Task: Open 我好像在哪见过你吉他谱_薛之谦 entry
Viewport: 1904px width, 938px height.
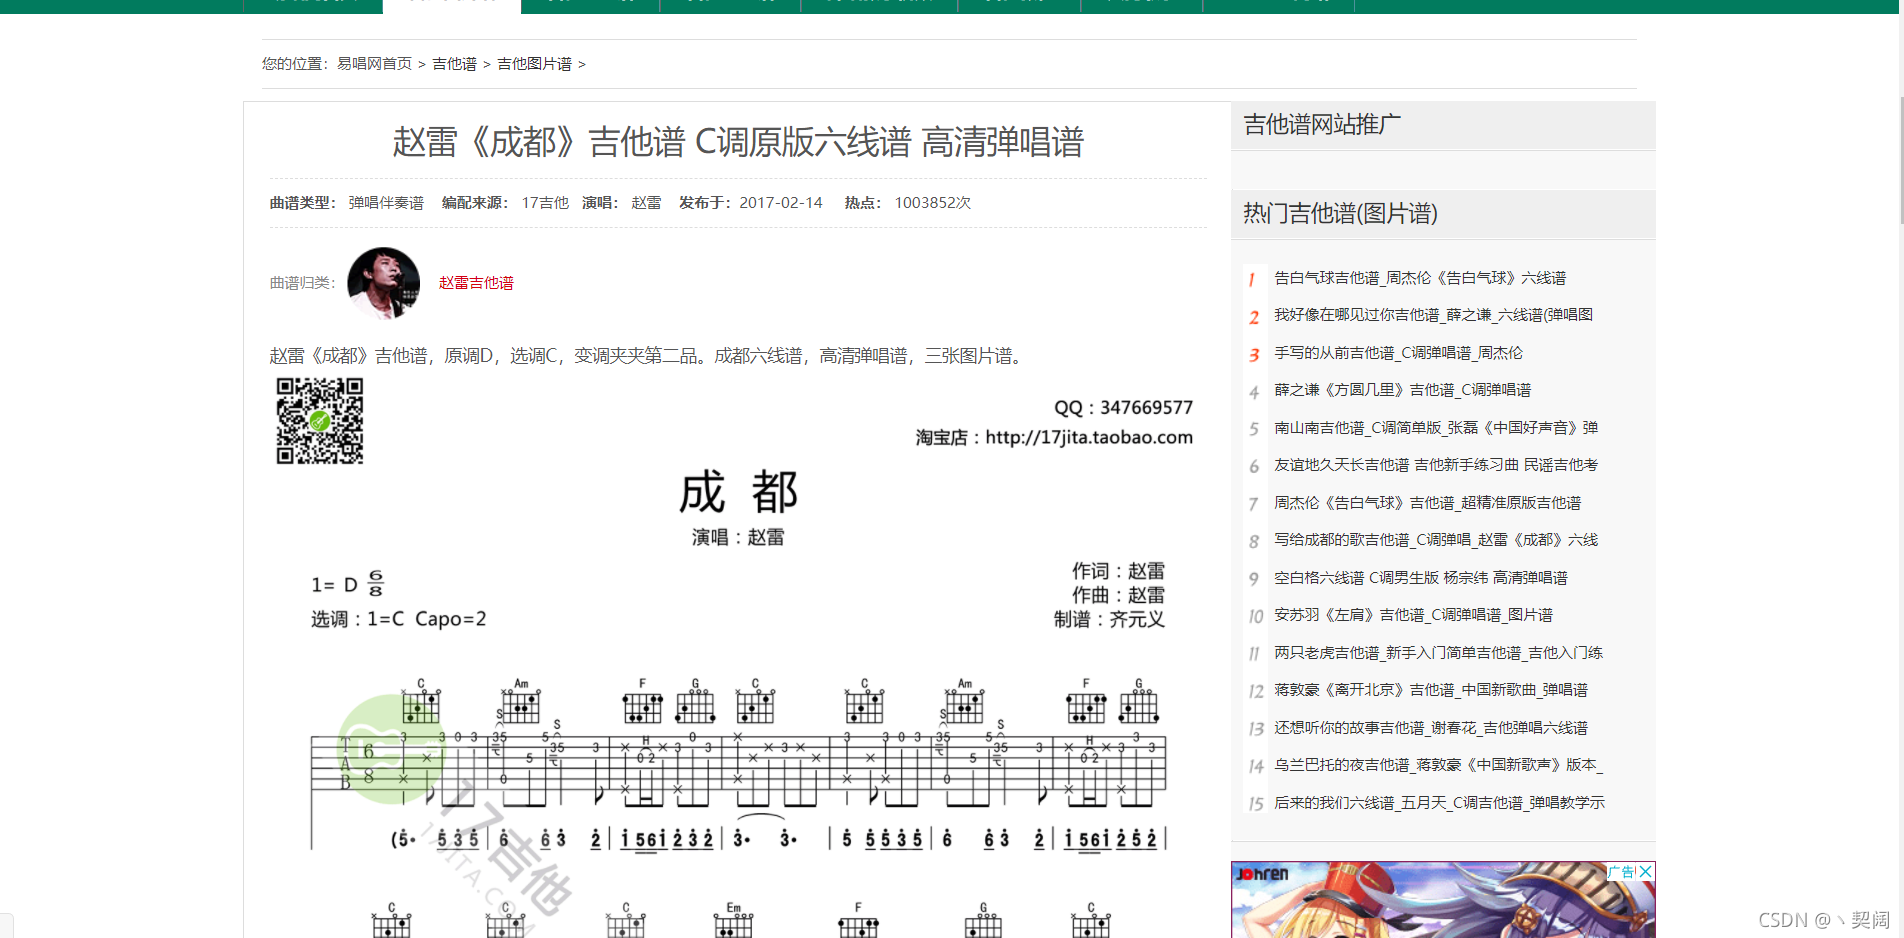Action: click(x=1433, y=315)
